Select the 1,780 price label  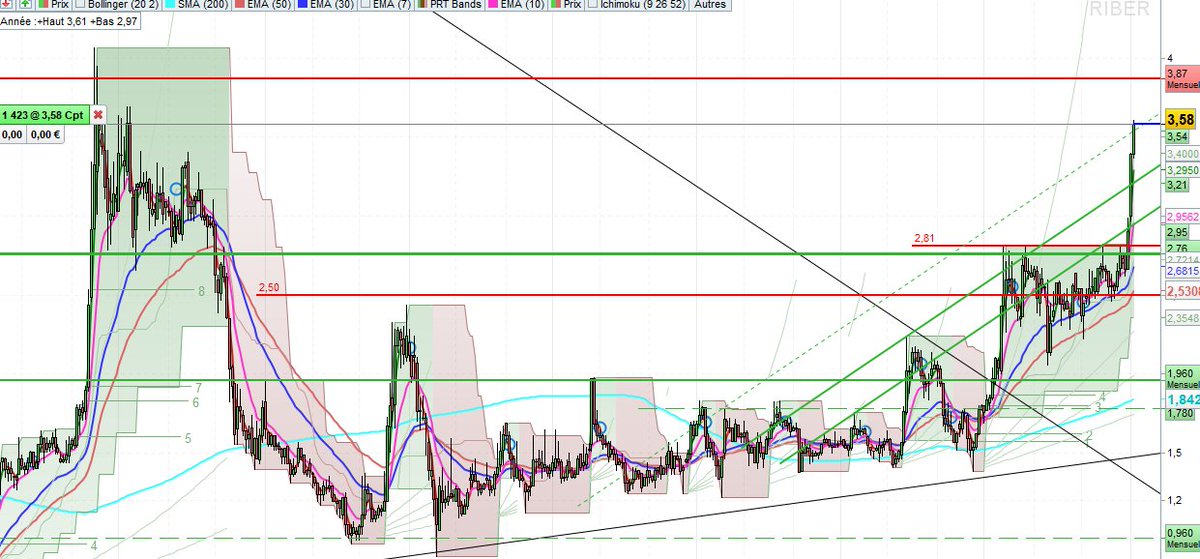(x=1179, y=413)
